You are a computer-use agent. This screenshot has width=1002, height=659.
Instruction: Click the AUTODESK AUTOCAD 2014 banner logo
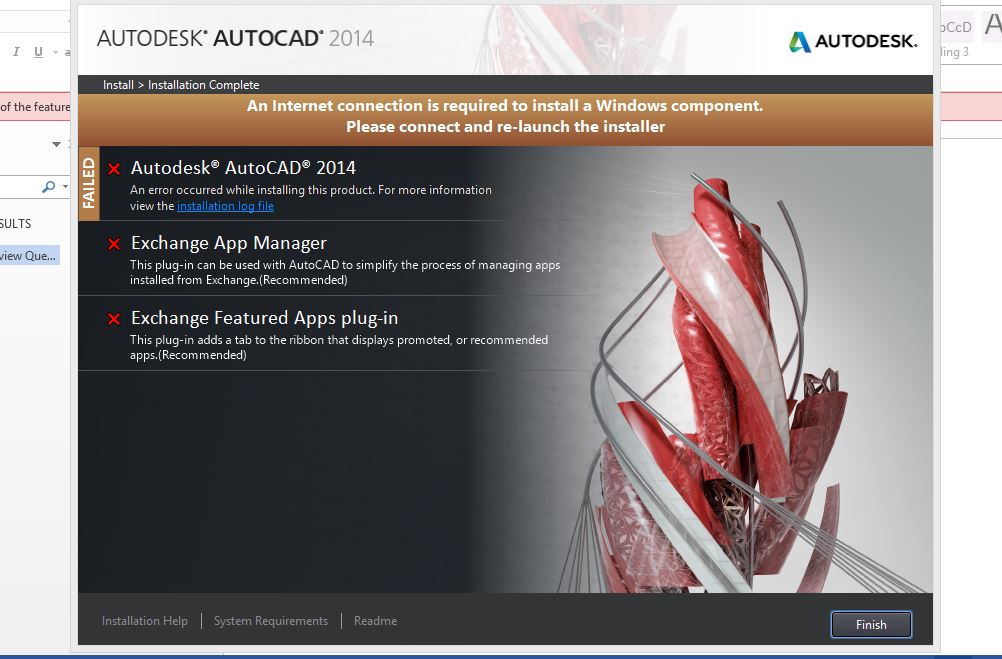tap(236, 39)
